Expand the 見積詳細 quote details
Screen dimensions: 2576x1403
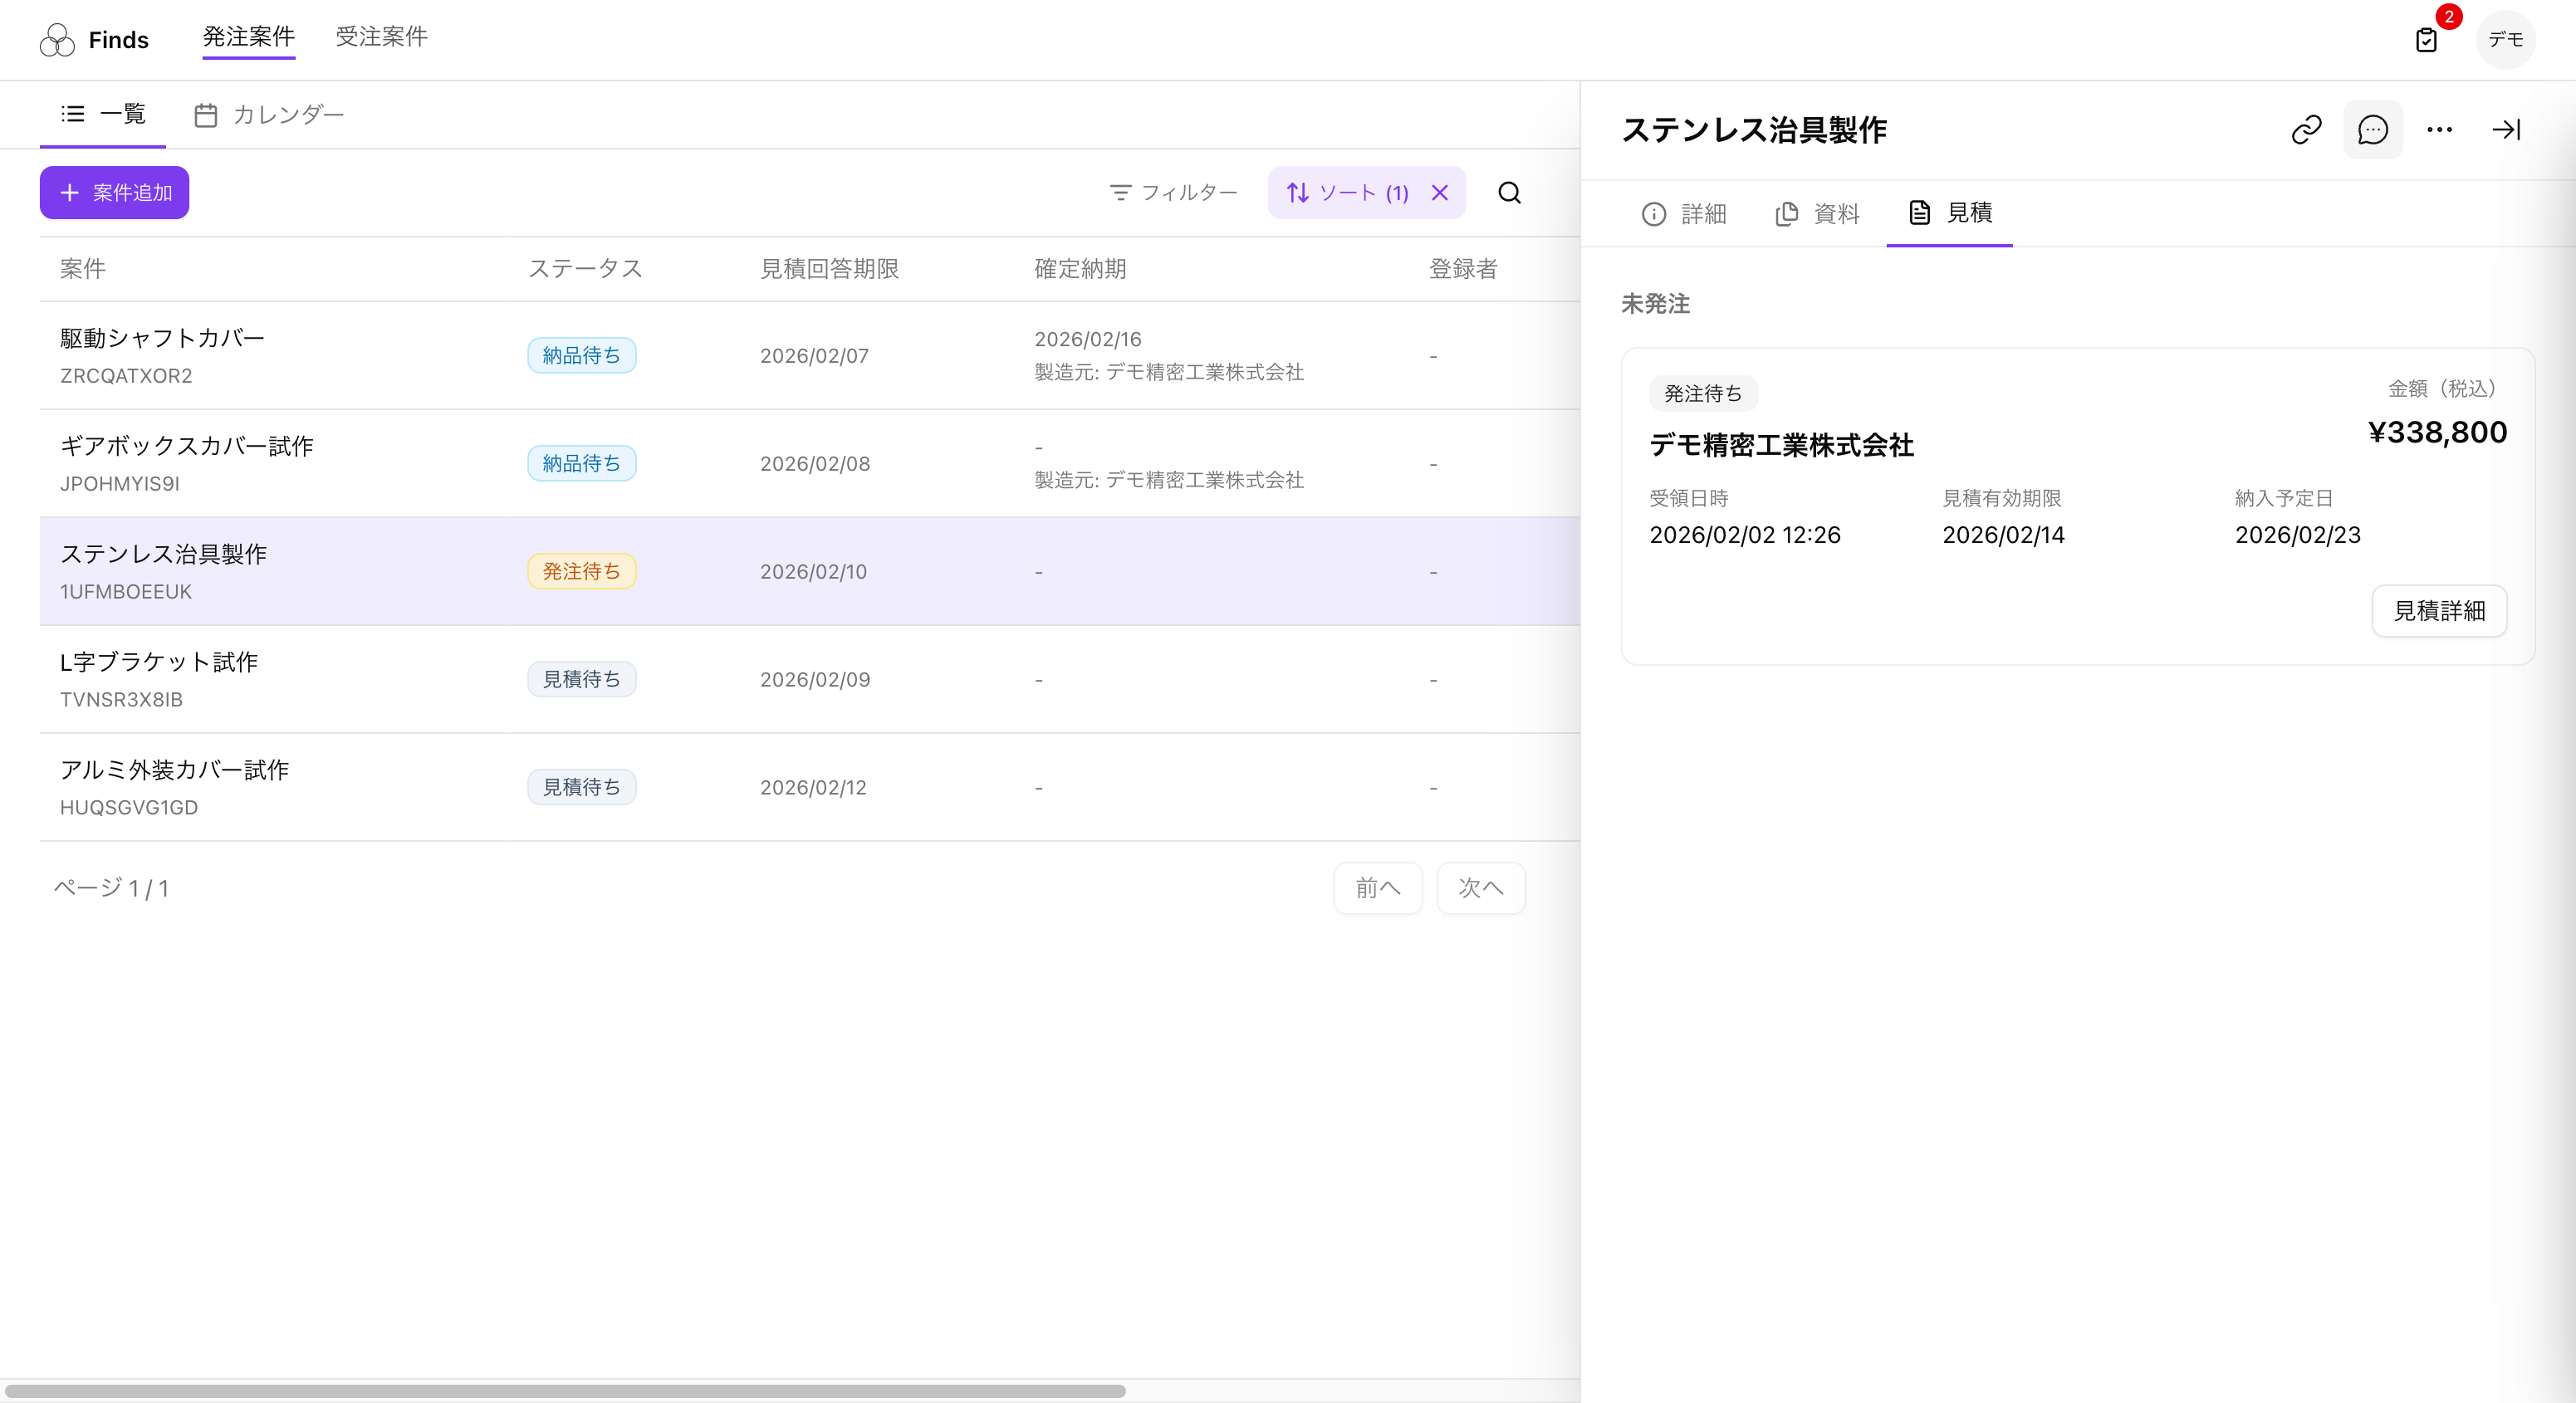(x=2439, y=611)
